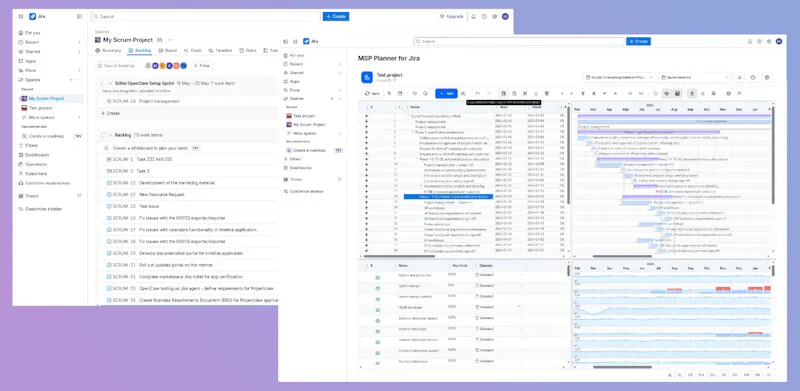Click search field in MSP Planner window header
Image resolution: width=800 pixels, height=391 pixels.
coord(519,41)
